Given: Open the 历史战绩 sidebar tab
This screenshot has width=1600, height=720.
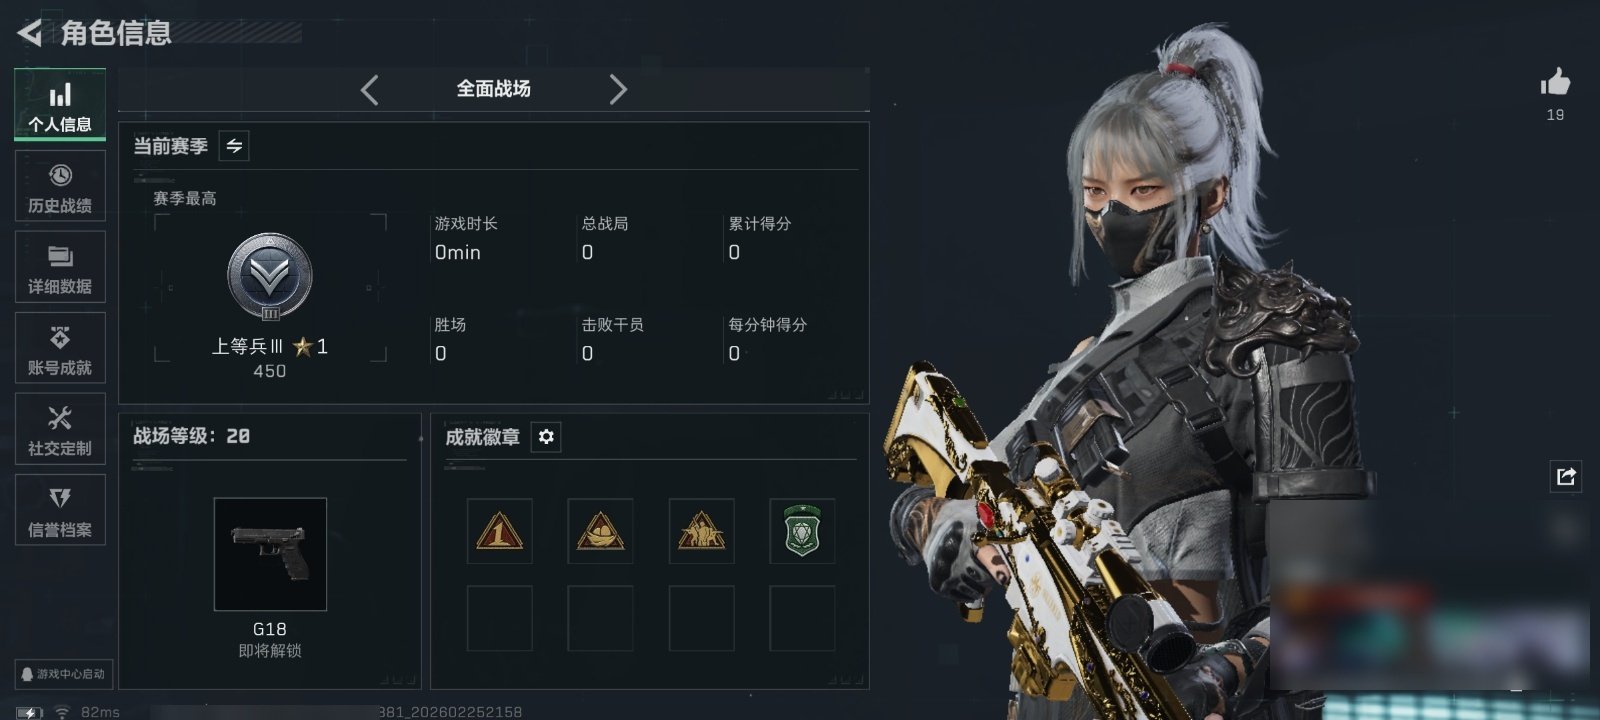Looking at the screenshot, I should click(60, 186).
